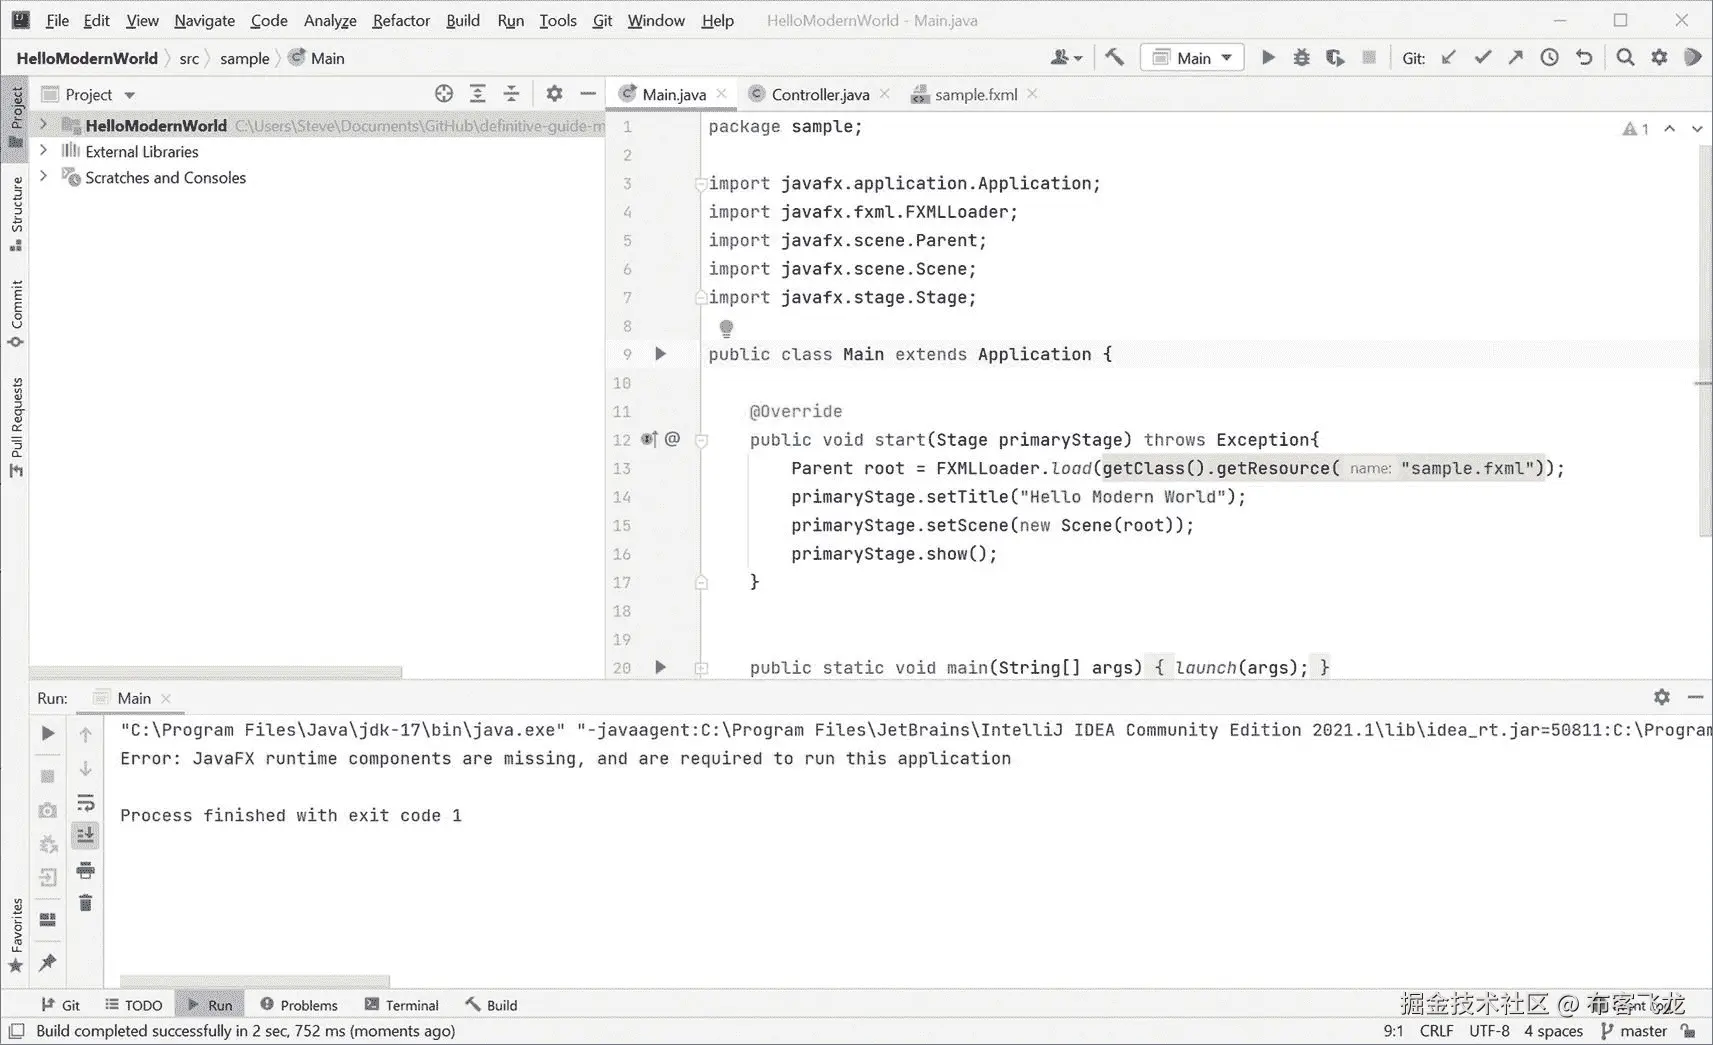The image size is (1713, 1045).
Task: Run Main with Coverage icon
Action: pos(1335,57)
